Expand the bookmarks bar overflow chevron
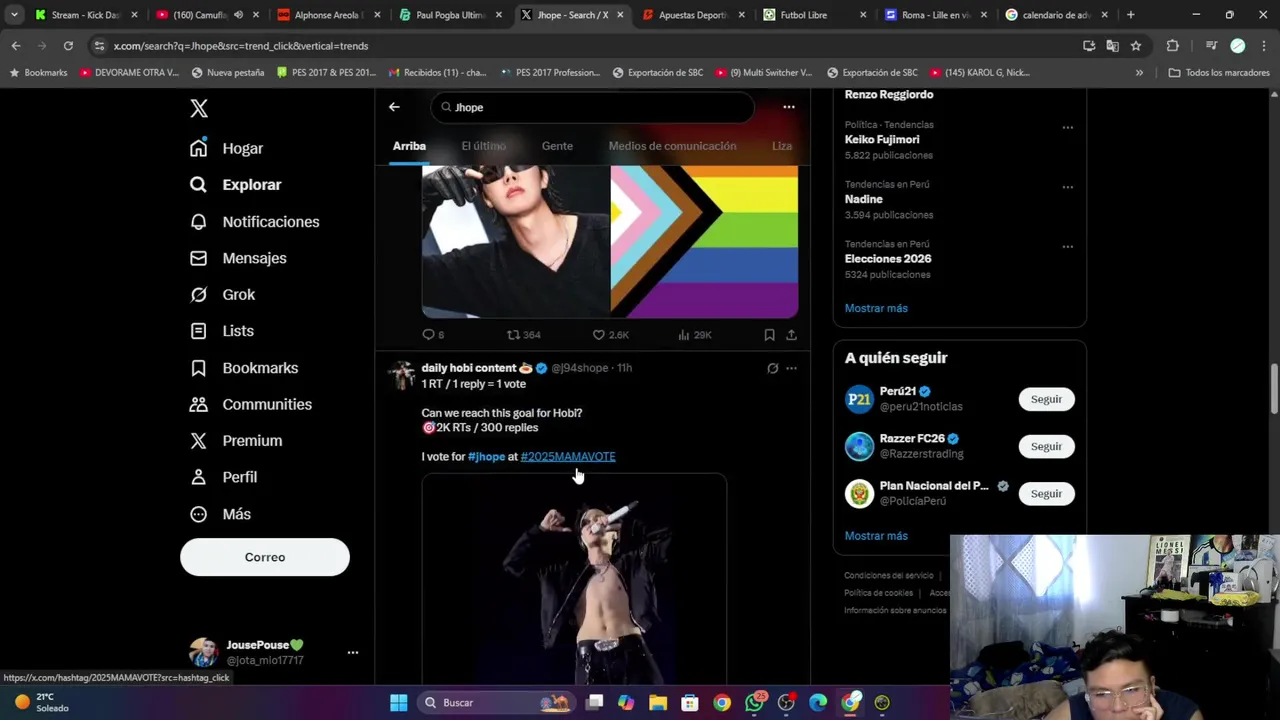 tap(1139, 73)
